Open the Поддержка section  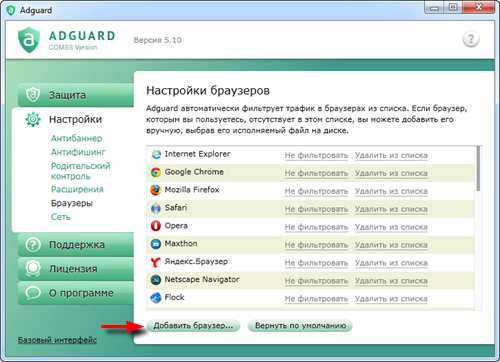click(x=76, y=245)
